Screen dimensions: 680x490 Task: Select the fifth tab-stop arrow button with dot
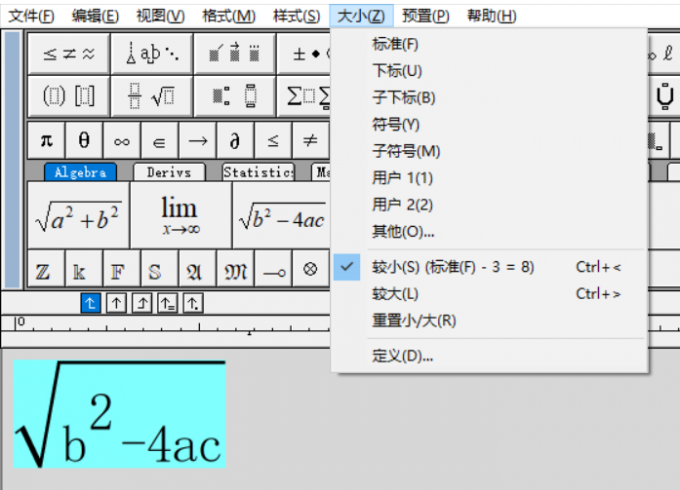coord(193,303)
